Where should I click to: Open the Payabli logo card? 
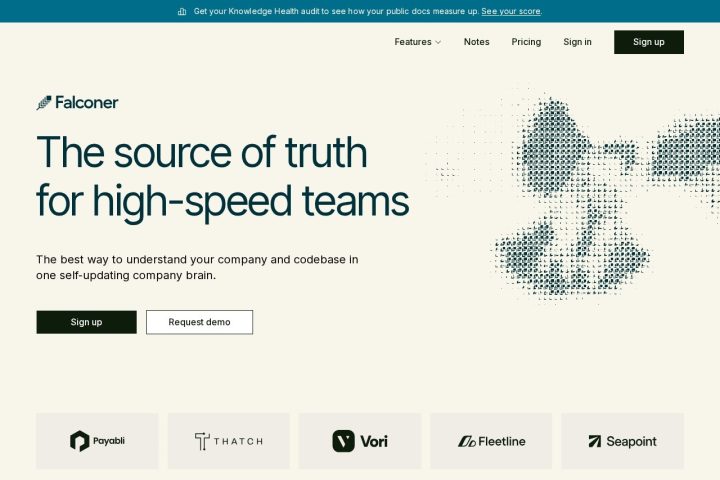click(97, 441)
